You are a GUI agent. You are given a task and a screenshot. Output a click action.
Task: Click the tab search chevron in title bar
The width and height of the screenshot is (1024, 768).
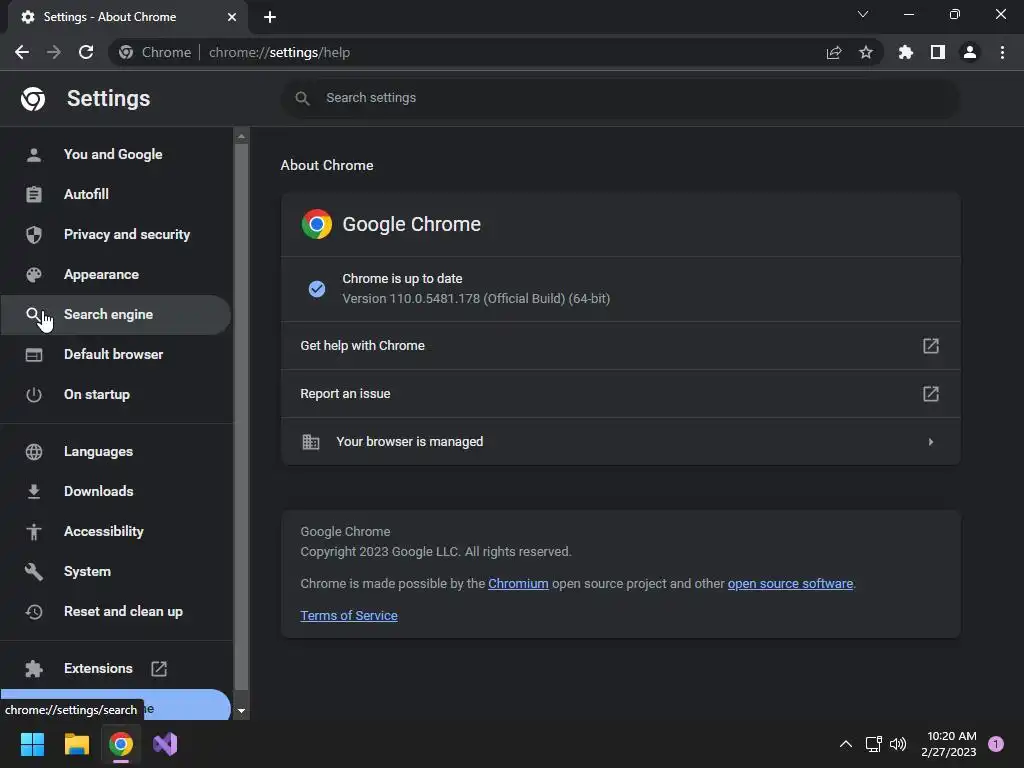[863, 14]
